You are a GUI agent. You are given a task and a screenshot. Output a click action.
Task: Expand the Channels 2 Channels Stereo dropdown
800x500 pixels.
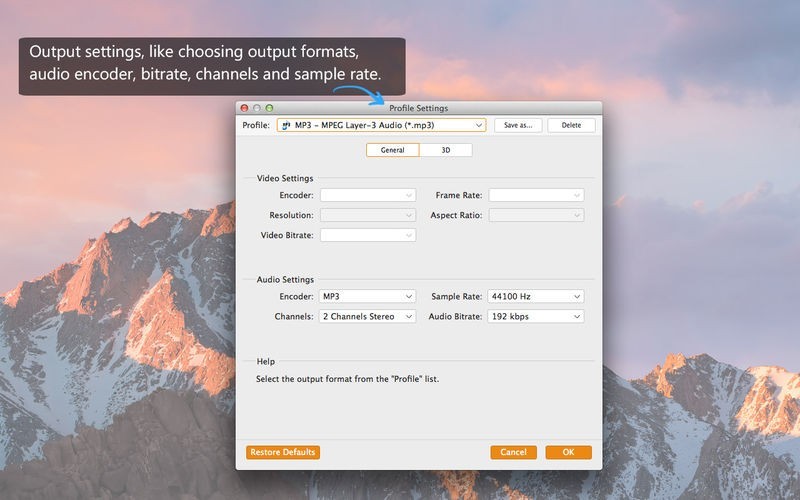[x=367, y=317]
